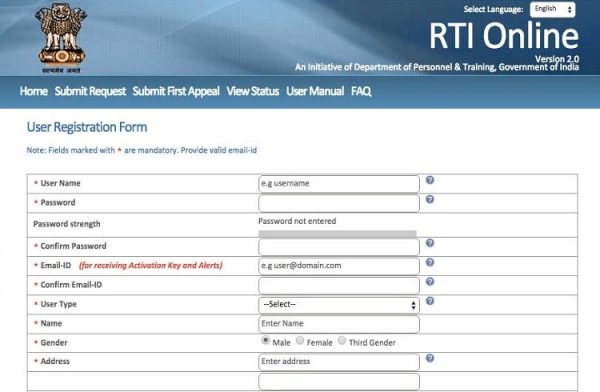Select the Male gender radio button
The image size is (600, 392).
[x=265, y=340]
